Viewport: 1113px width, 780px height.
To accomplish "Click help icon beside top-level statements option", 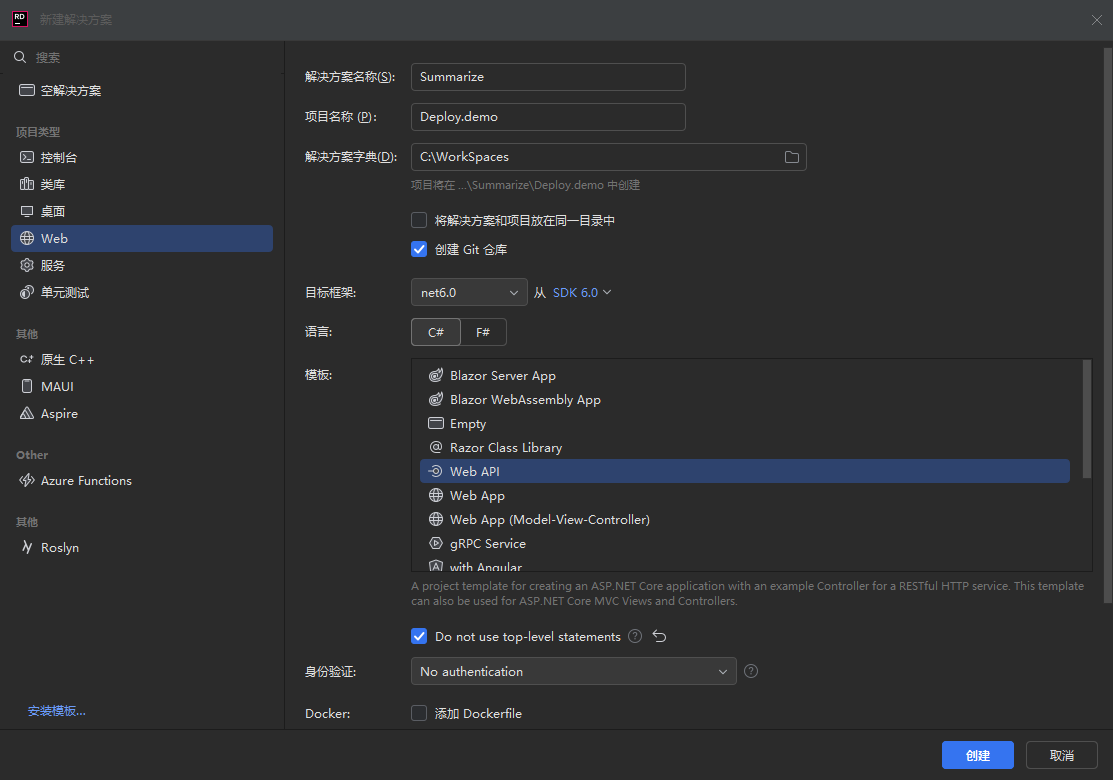I will click(635, 636).
